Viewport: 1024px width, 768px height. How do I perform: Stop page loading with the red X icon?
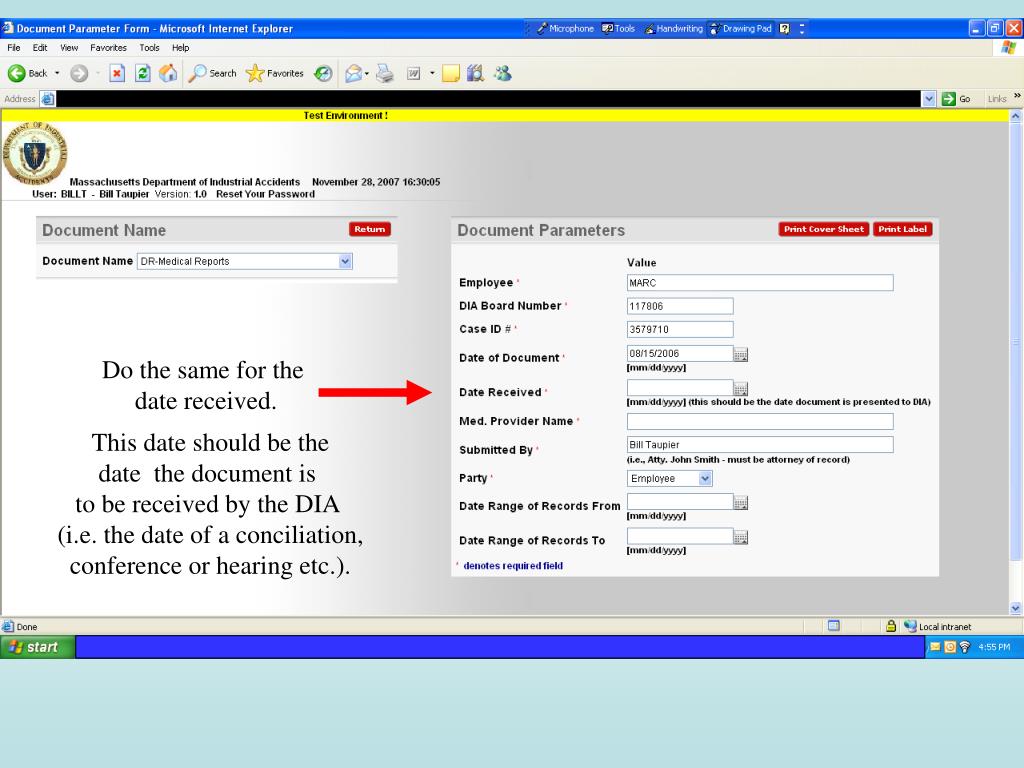(117, 73)
